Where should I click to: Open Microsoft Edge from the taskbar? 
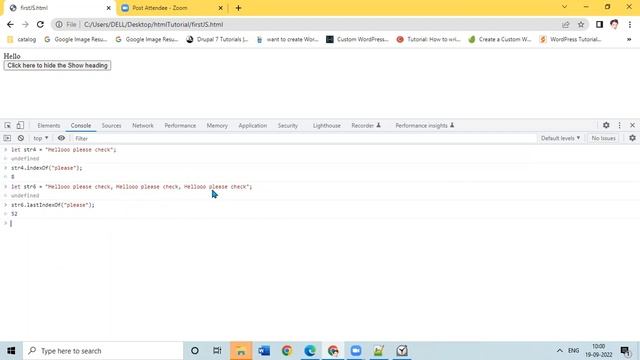click(310, 351)
